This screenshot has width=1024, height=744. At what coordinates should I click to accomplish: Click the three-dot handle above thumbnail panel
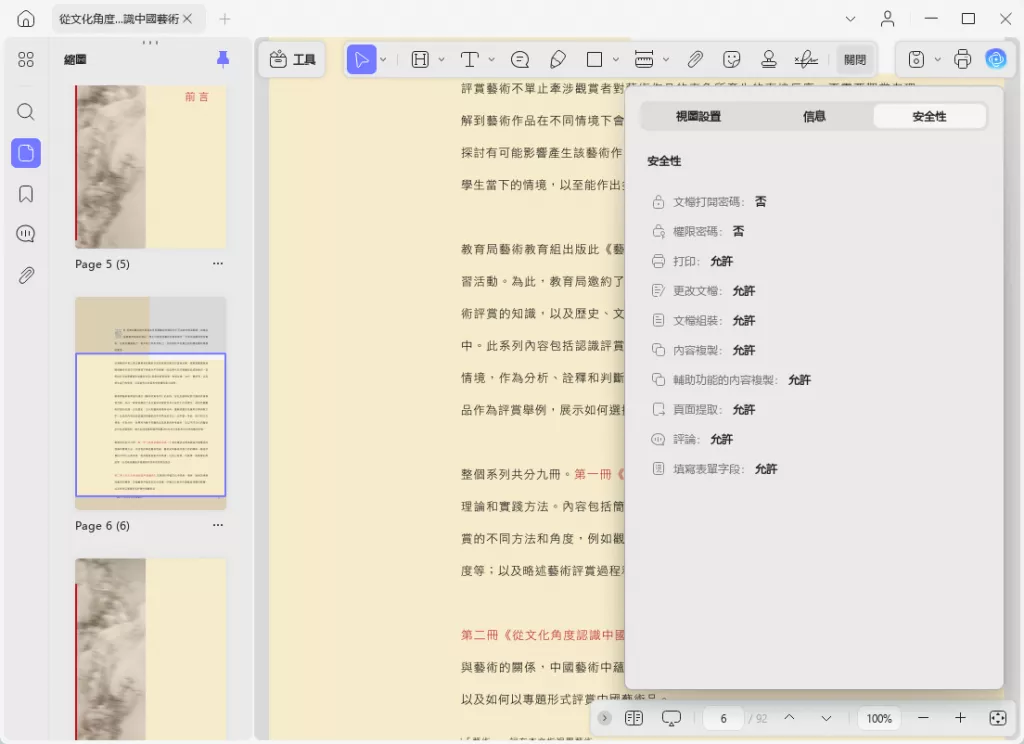(x=150, y=42)
